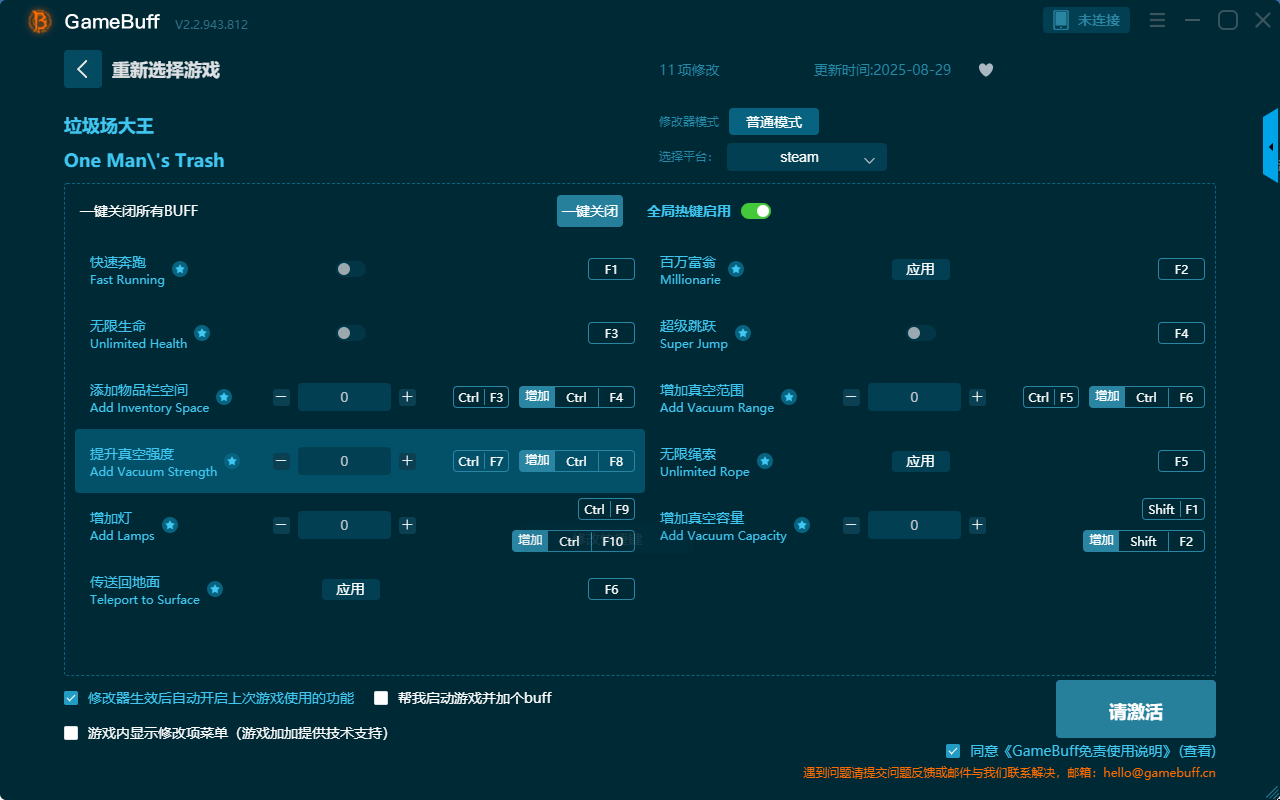Toggle Super Jump switch

pos(921,333)
